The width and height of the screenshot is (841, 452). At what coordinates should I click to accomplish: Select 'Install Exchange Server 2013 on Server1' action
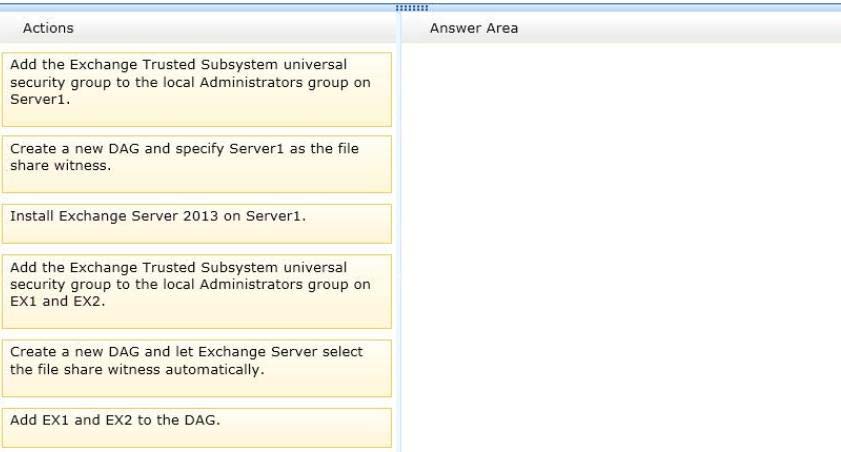197,224
